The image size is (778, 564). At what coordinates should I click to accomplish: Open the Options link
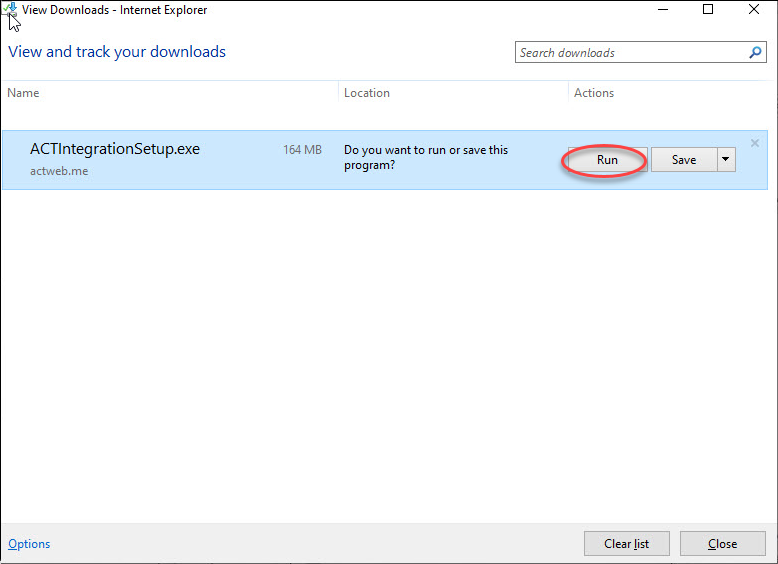[x=29, y=544]
